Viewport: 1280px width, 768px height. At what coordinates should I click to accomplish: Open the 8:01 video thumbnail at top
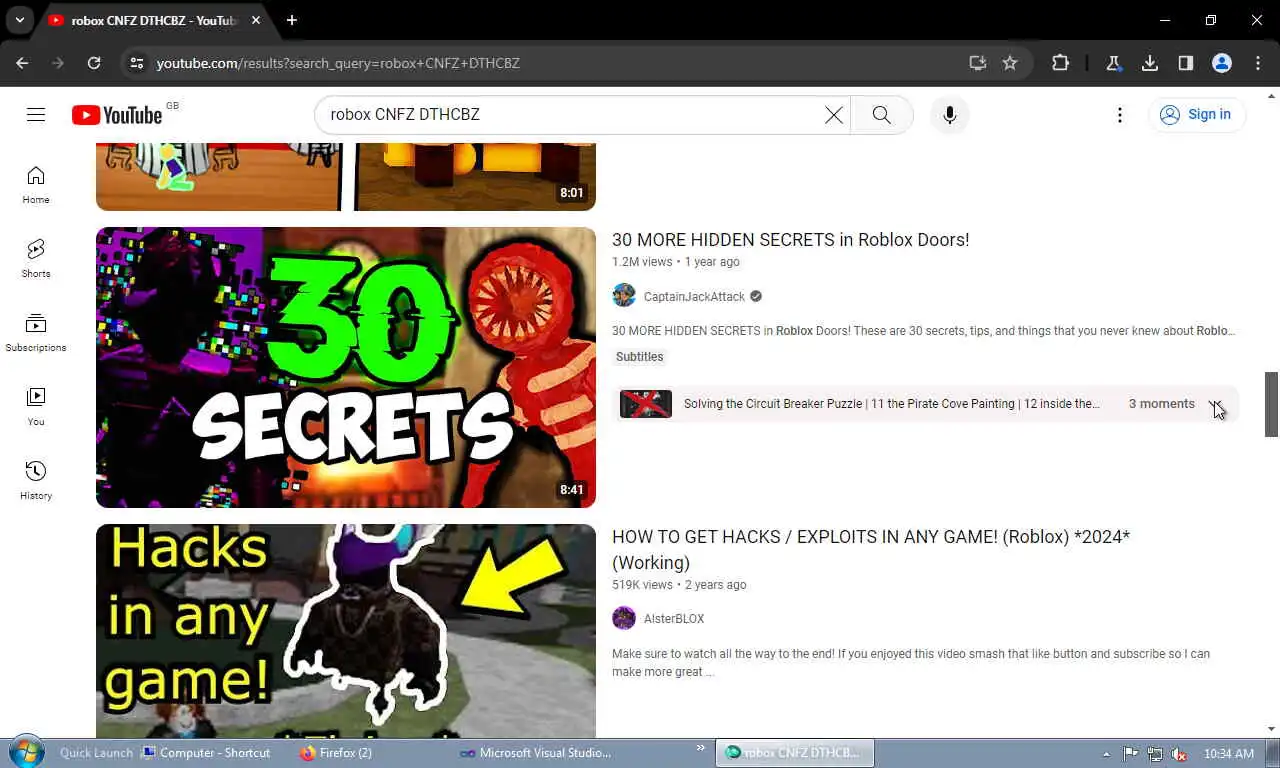pyautogui.click(x=346, y=176)
